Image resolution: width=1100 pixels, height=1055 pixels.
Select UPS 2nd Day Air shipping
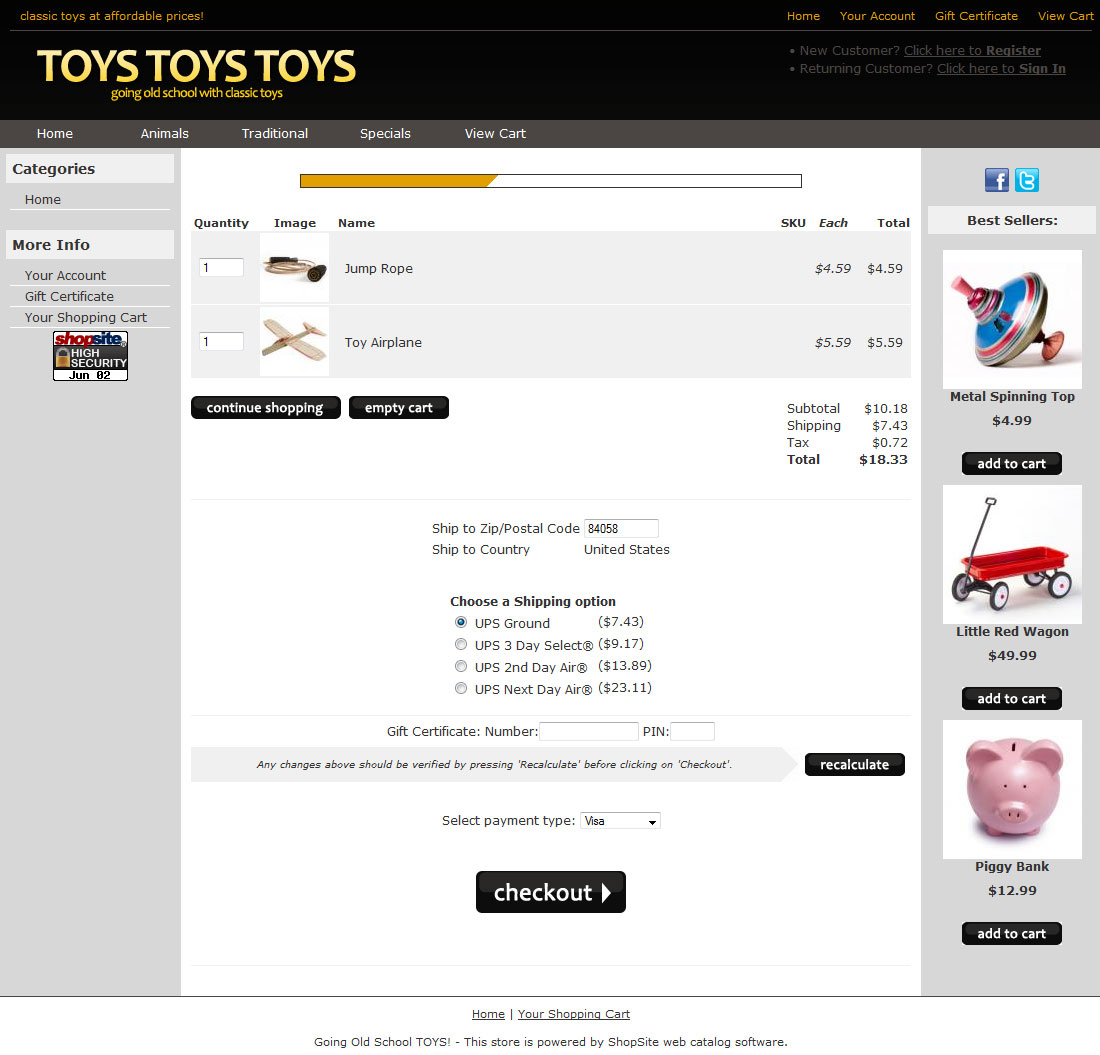tap(461, 666)
